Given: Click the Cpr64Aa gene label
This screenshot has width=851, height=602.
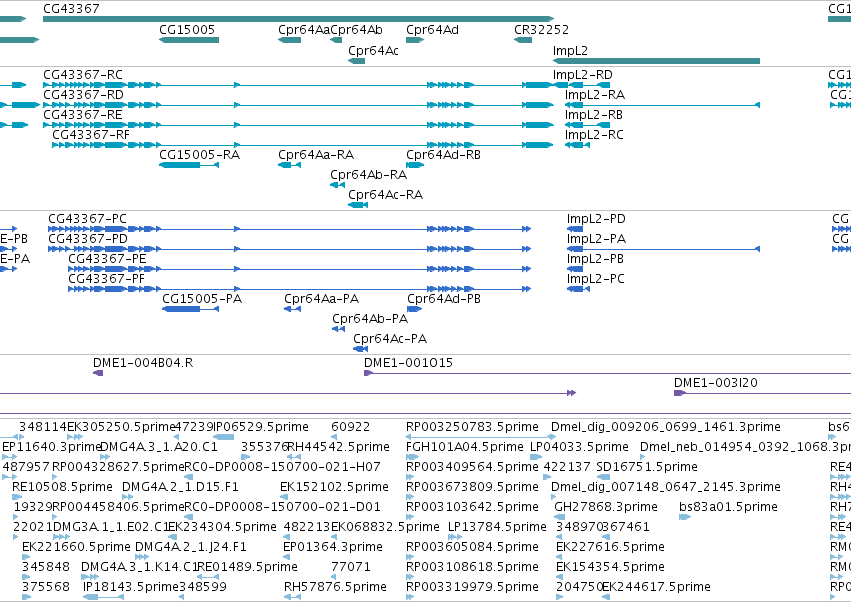Looking at the screenshot, I should 303,30.
